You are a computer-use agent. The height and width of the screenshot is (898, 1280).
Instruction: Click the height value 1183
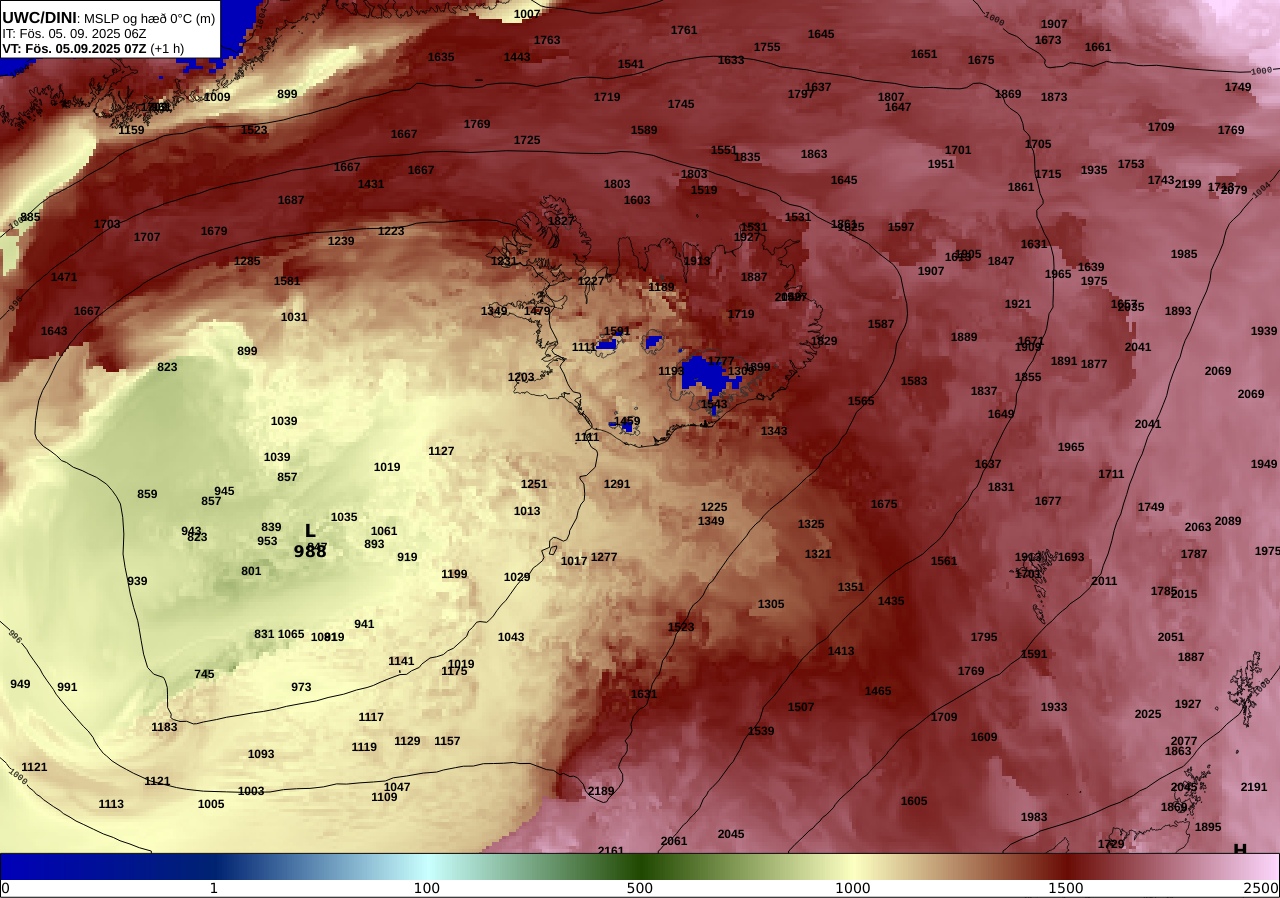tap(164, 727)
